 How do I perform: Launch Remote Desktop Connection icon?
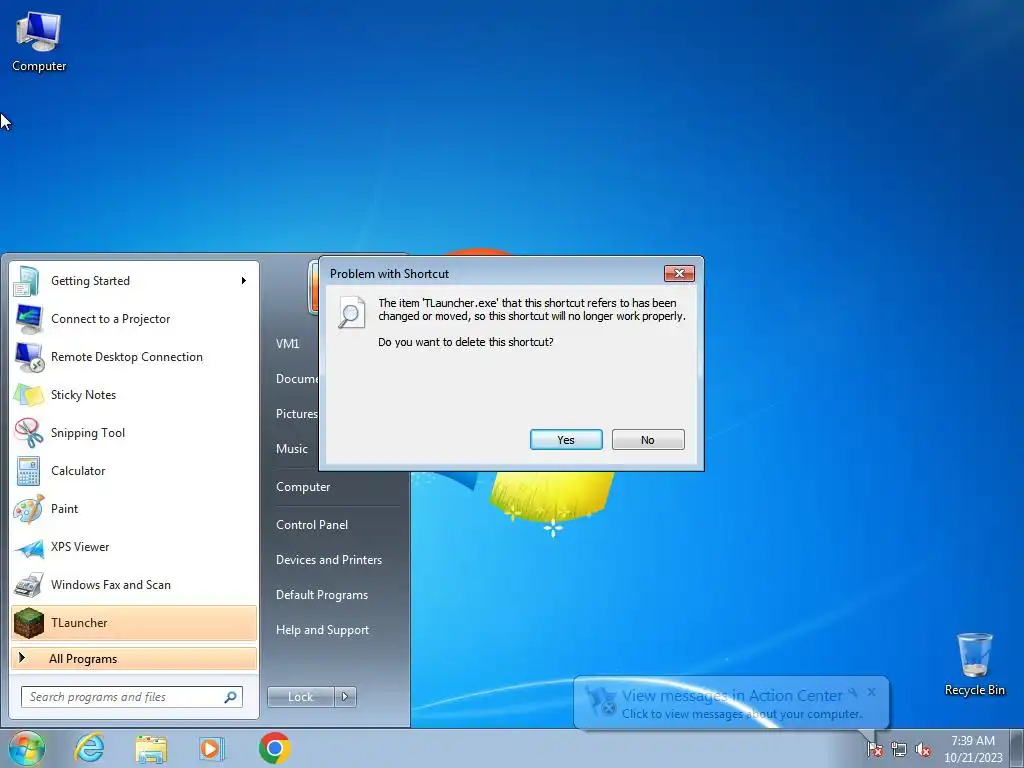coord(28,357)
